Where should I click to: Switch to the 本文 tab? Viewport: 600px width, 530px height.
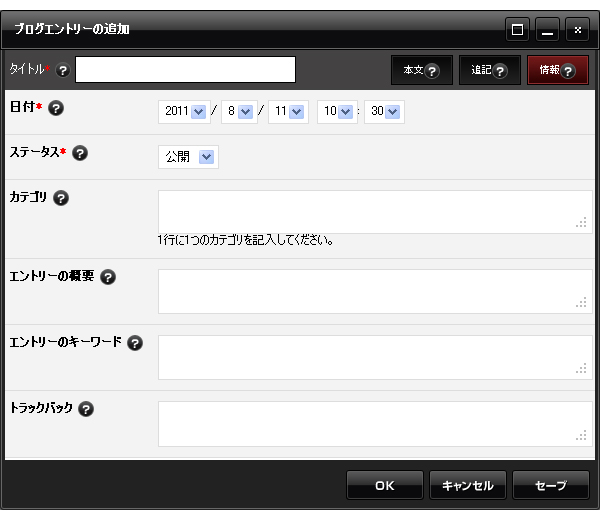click(422, 70)
